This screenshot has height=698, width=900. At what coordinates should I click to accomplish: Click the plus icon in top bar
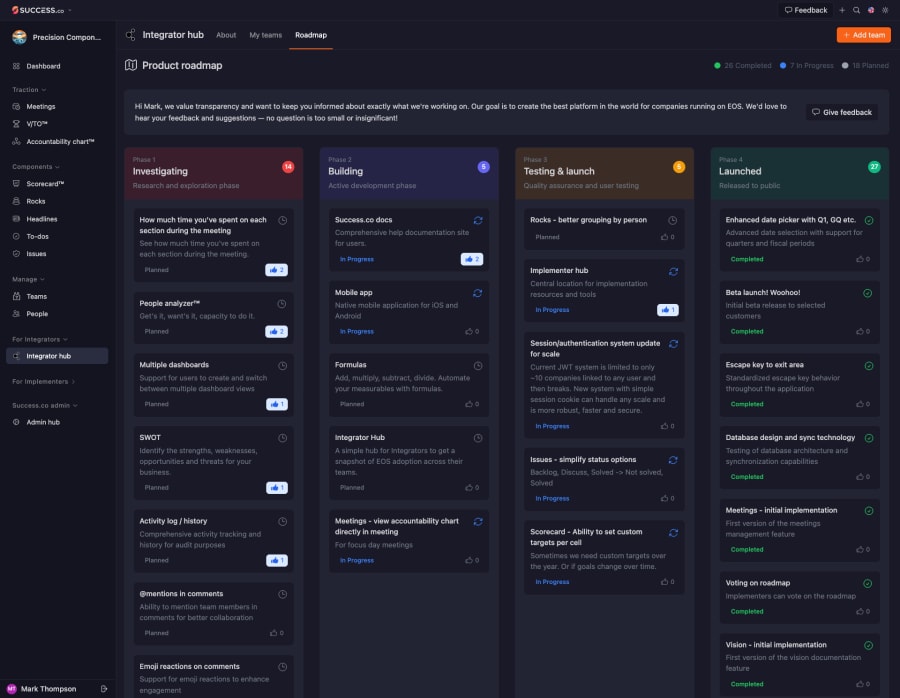pyautogui.click(x=841, y=10)
